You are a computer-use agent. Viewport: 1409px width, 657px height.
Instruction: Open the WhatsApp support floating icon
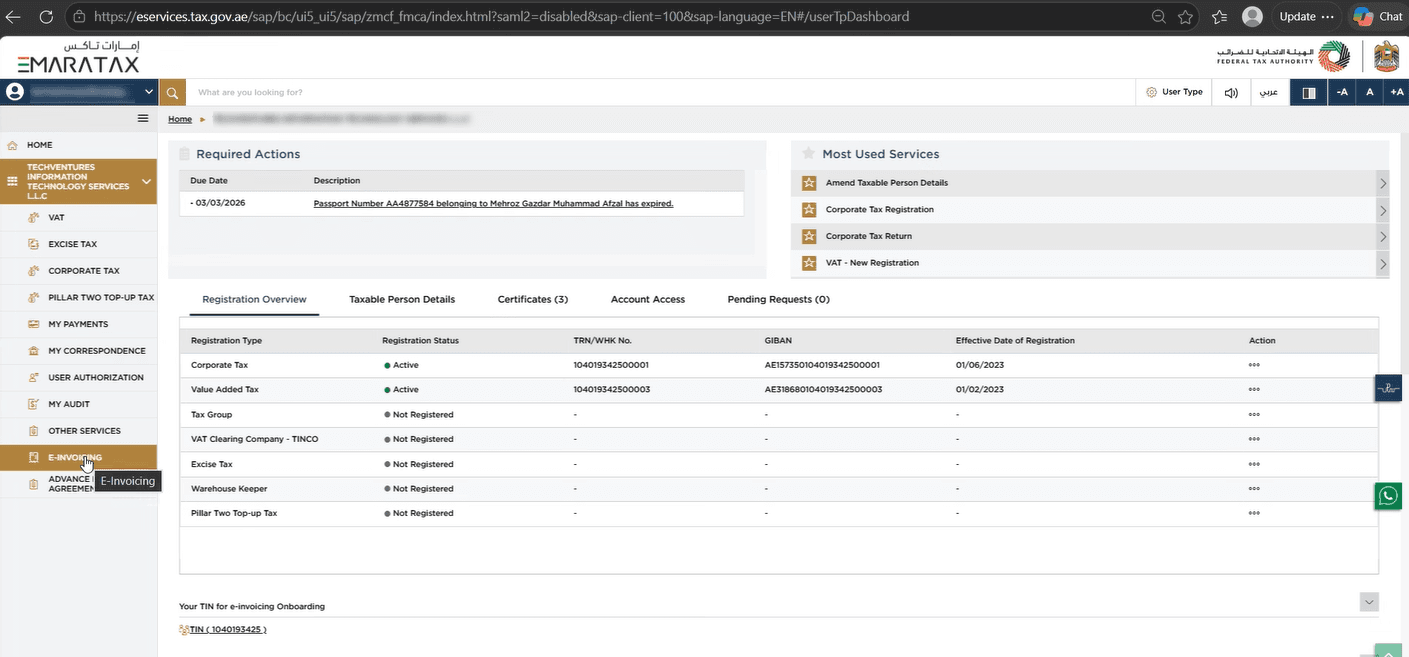[x=1388, y=495]
